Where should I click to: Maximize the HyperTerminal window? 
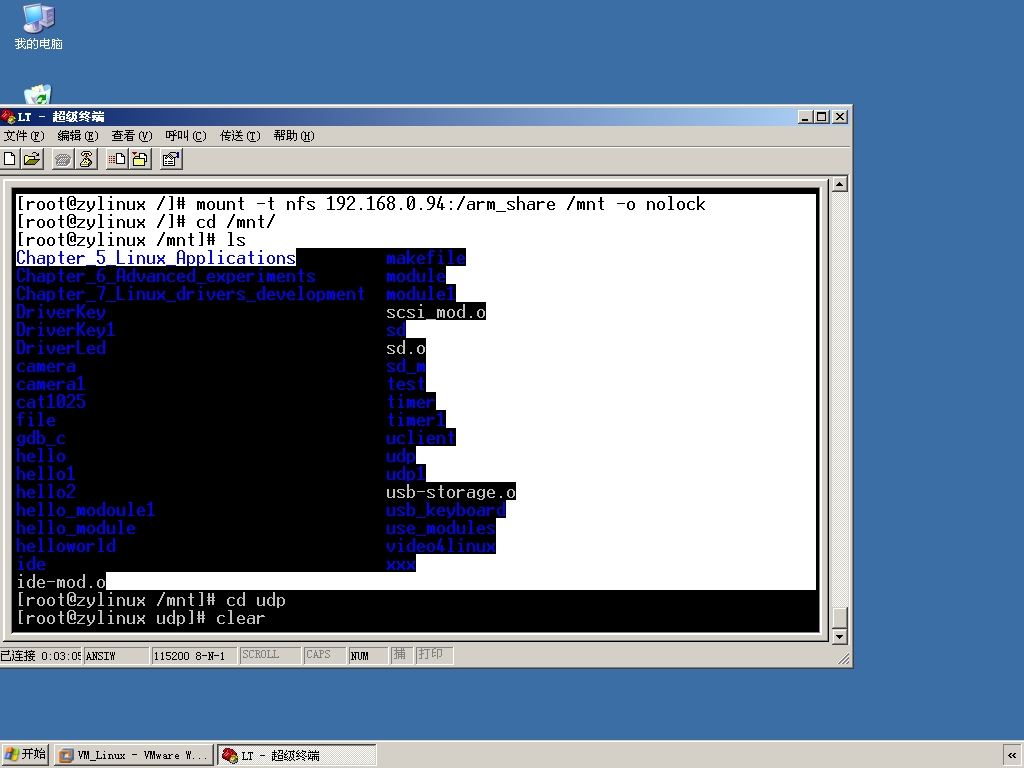tap(822, 116)
